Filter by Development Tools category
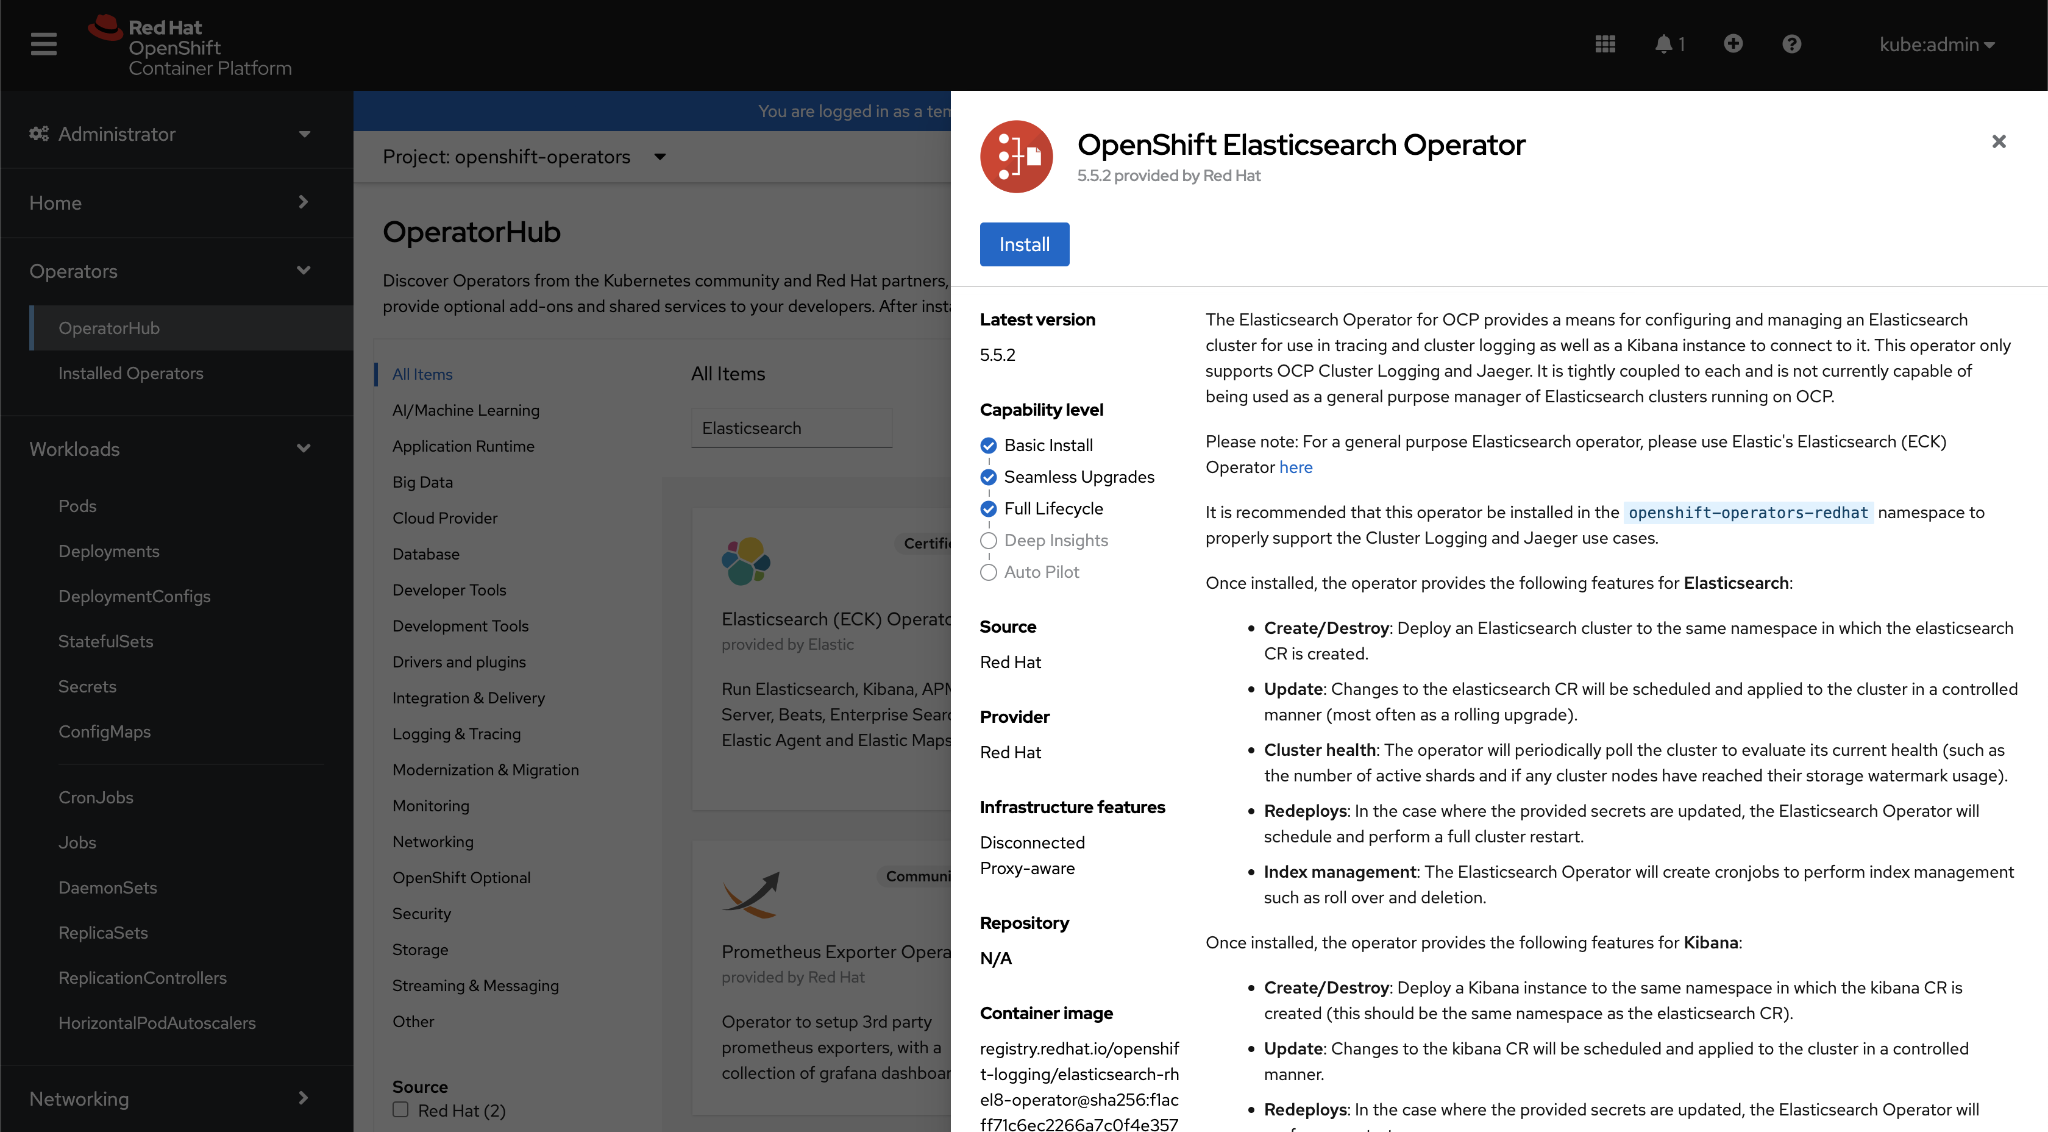 click(460, 626)
